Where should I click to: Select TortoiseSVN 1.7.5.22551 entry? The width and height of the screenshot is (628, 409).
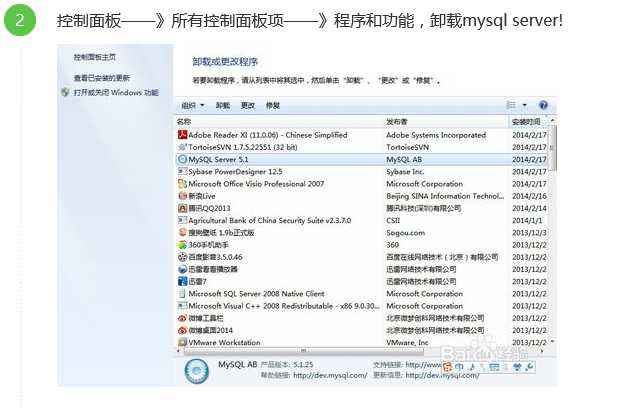click(x=243, y=147)
